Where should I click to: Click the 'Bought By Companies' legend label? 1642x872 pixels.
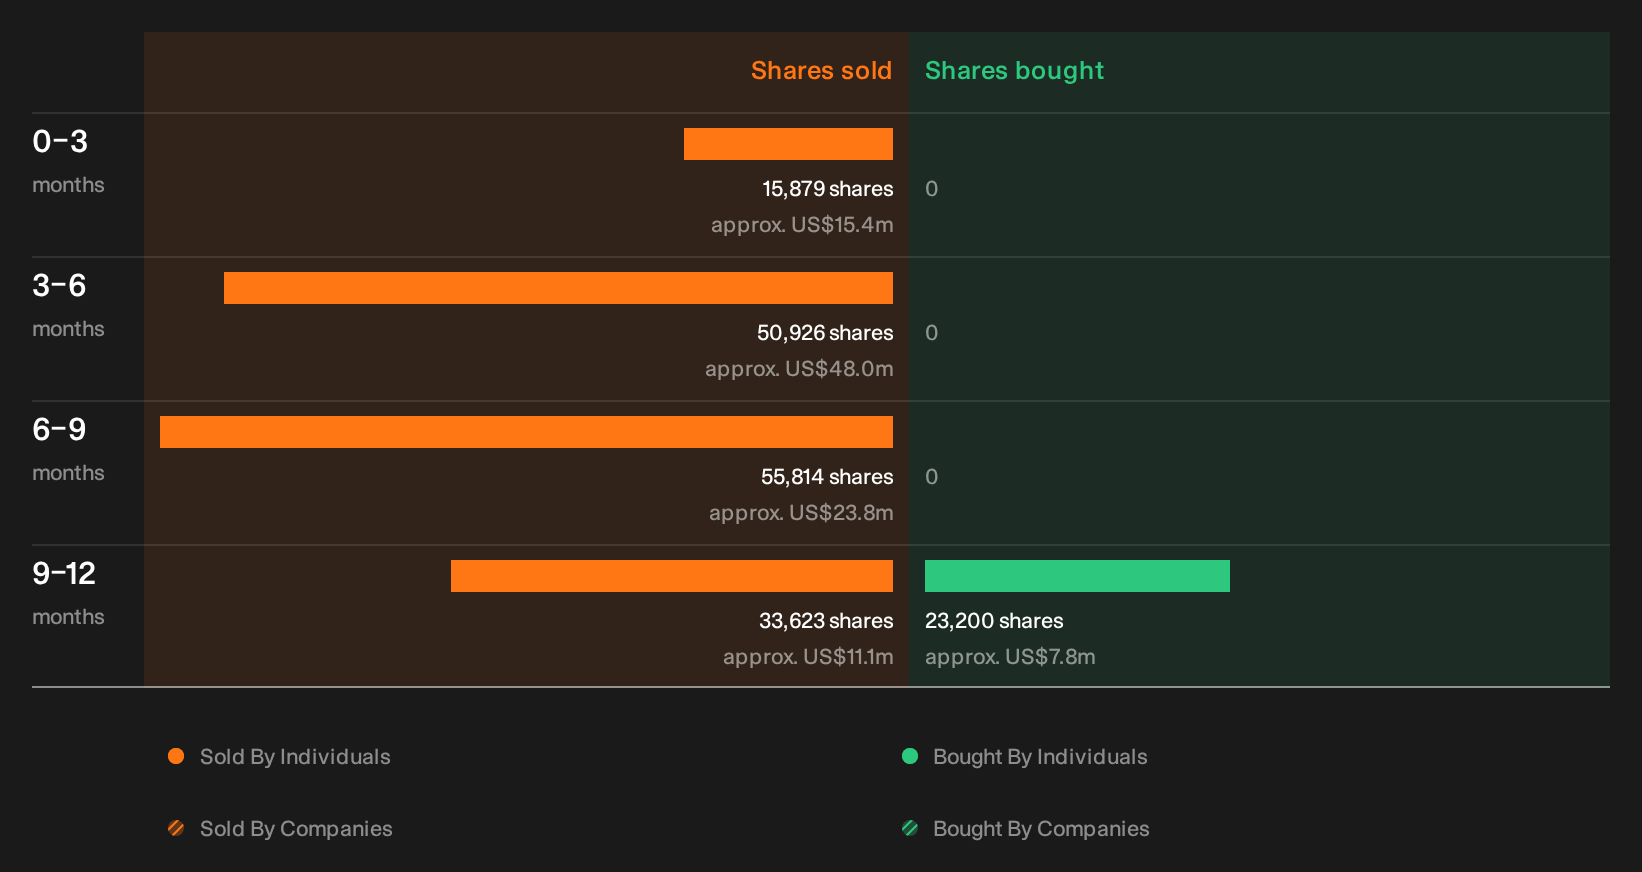pyautogui.click(x=1041, y=829)
